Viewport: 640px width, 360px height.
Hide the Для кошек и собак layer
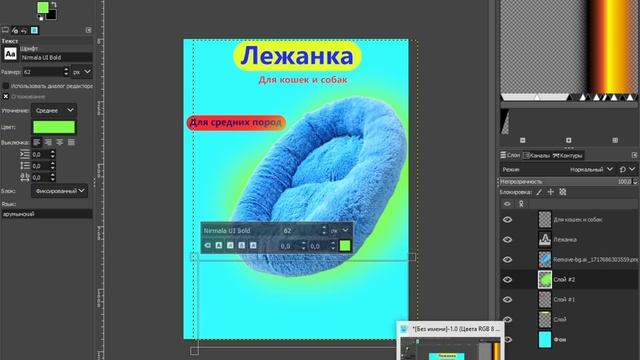point(507,220)
